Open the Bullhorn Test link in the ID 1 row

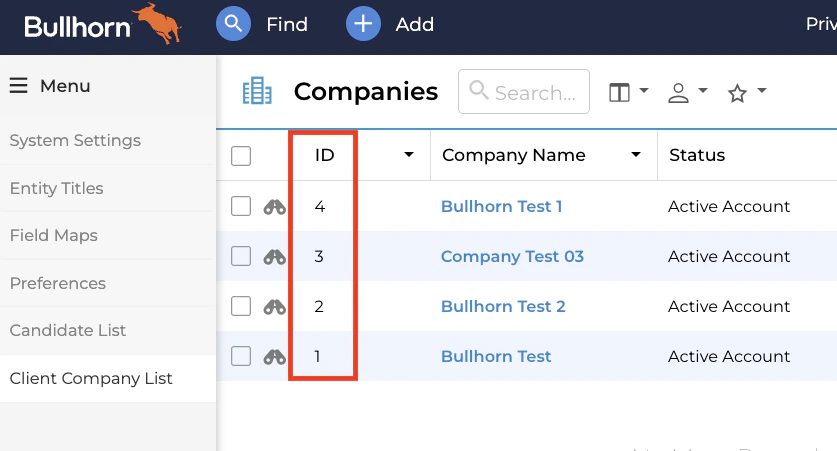coord(496,357)
